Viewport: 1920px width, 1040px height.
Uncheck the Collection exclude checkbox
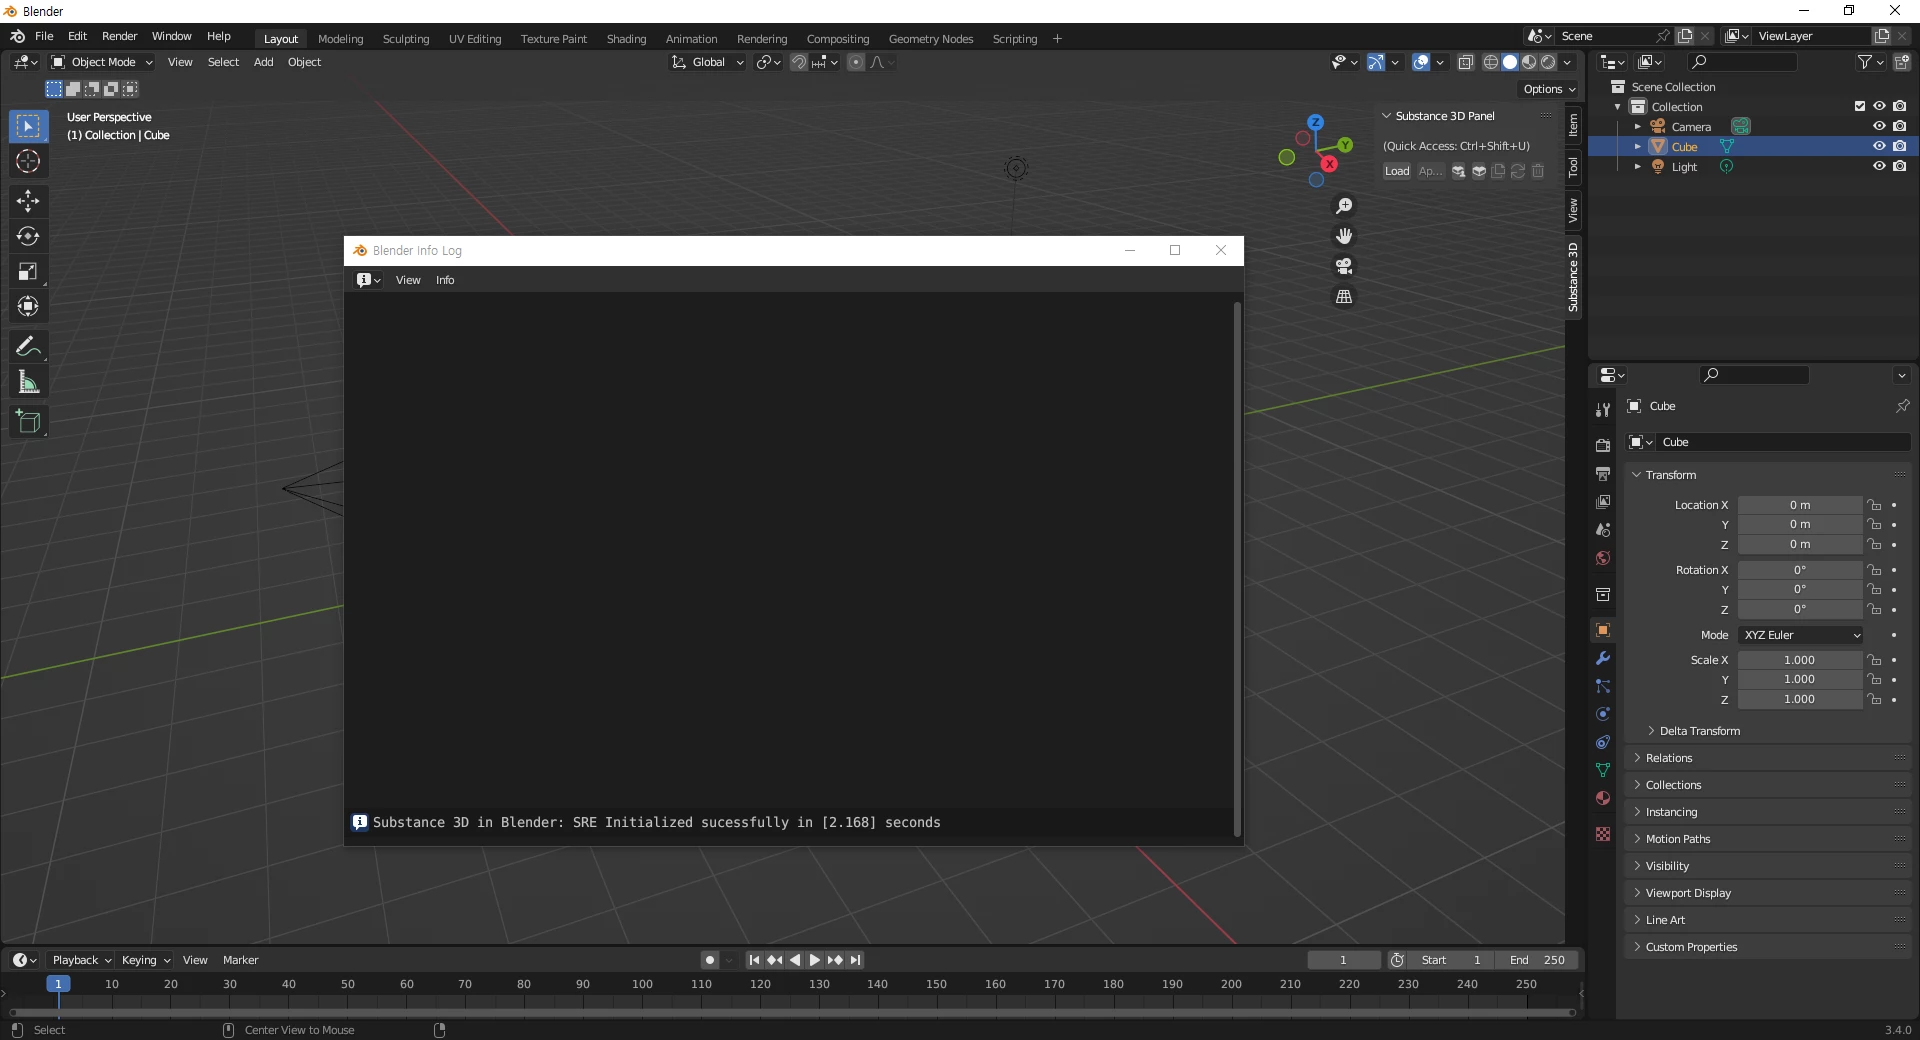point(1860,106)
